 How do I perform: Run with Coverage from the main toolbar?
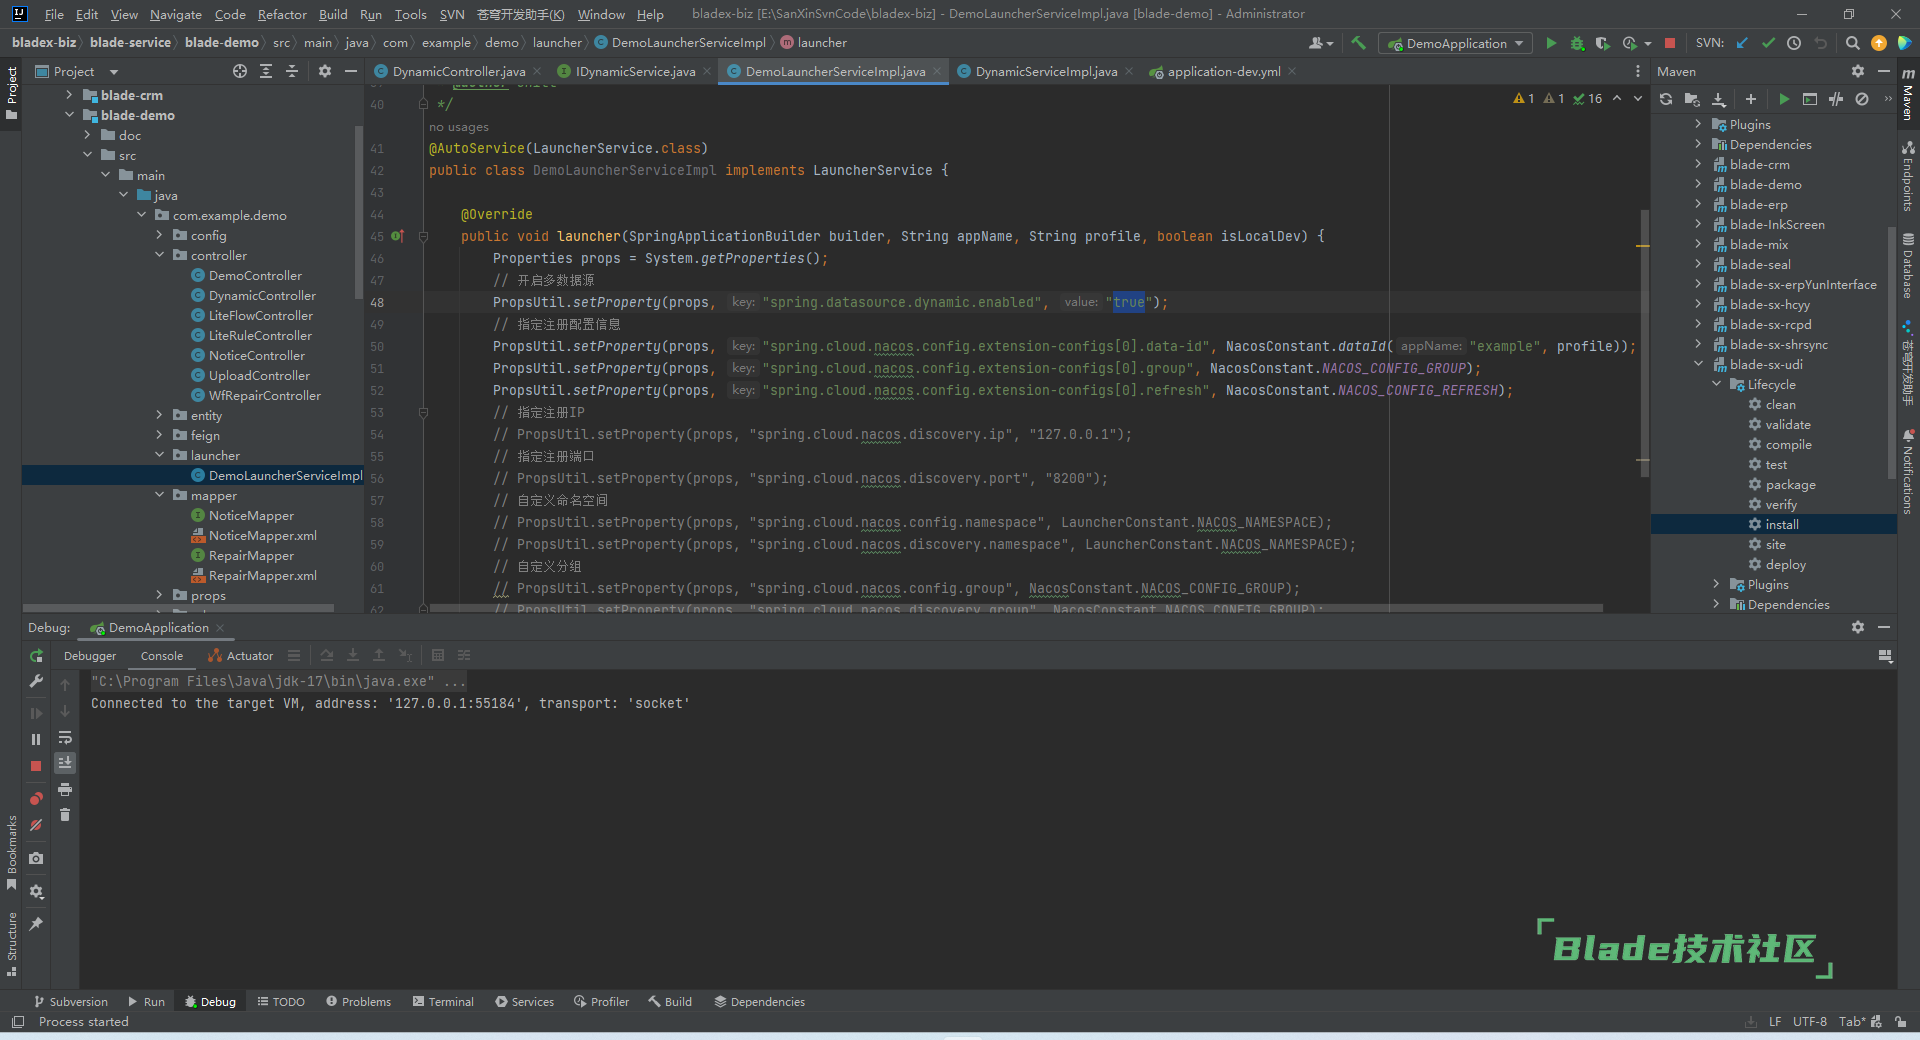click(x=1602, y=43)
